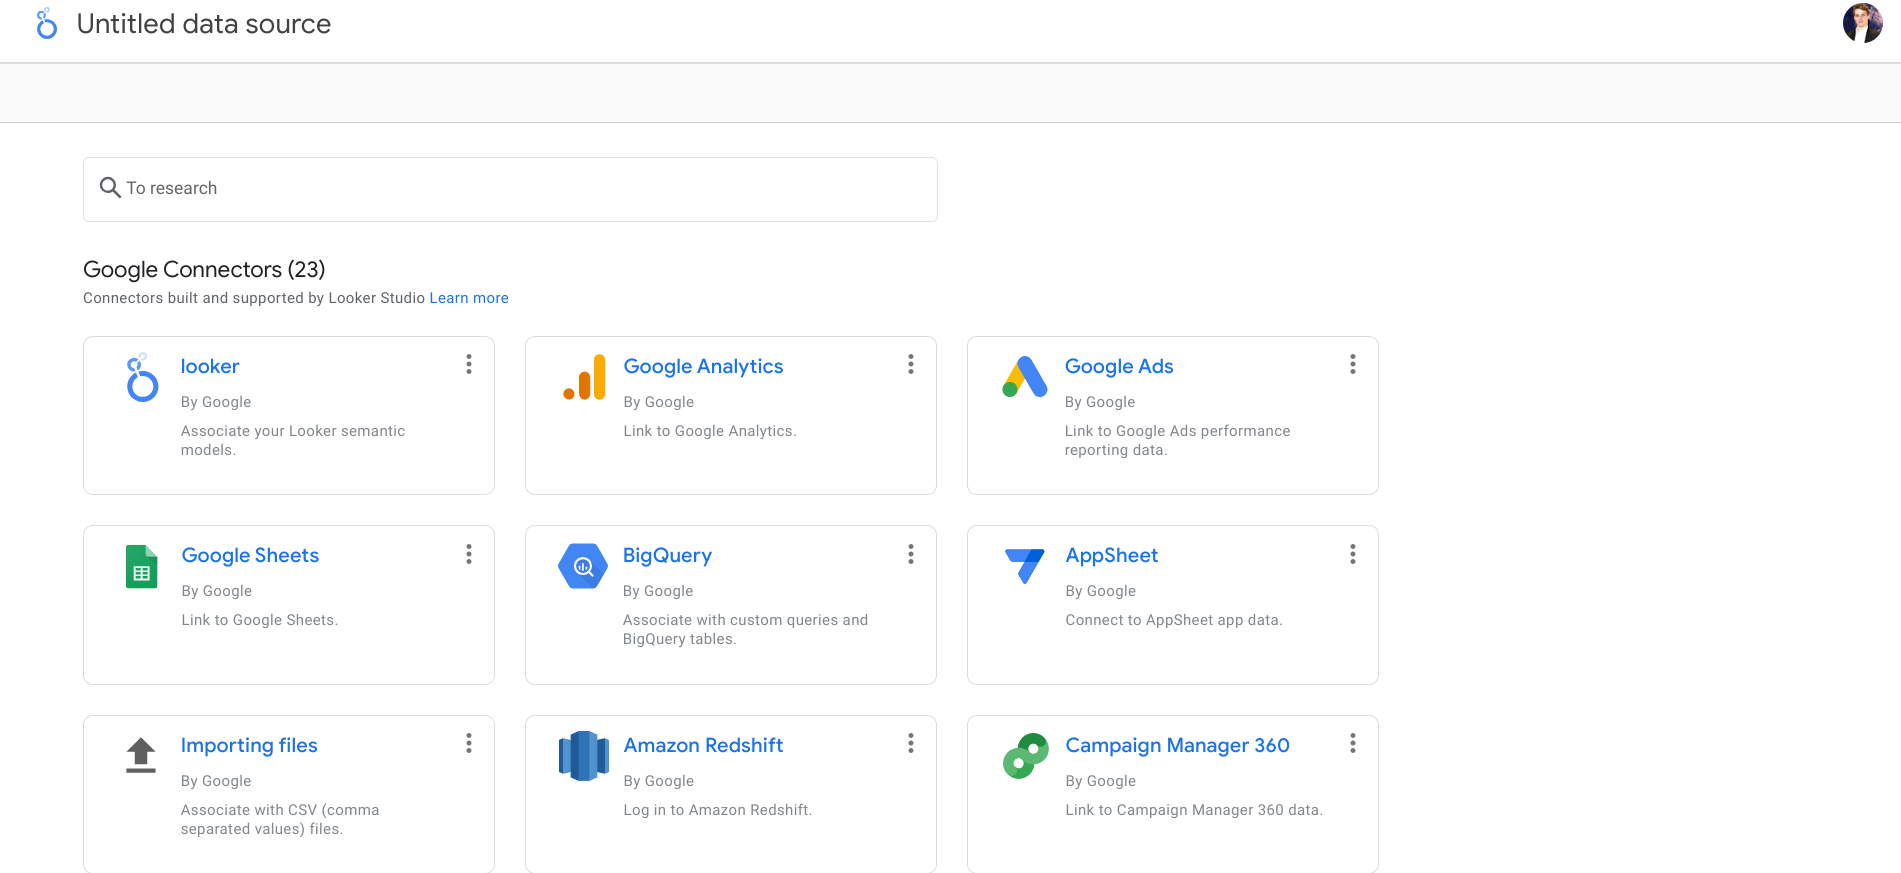Click 'Associate with custom queries' BigQuery description
Image resolution: width=1901 pixels, height=873 pixels.
745,629
